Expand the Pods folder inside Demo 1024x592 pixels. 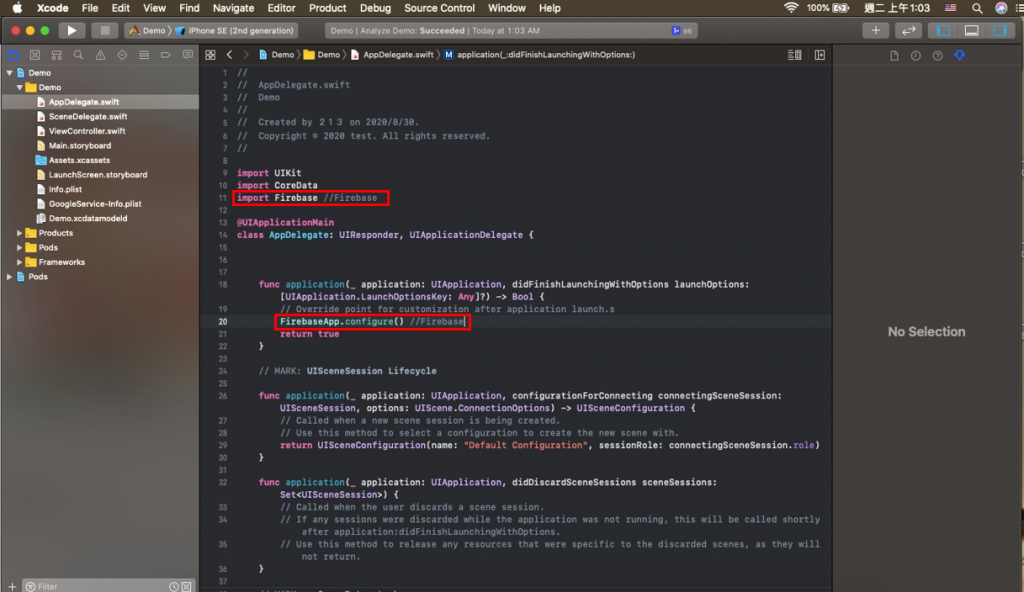(x=20, y=248)
